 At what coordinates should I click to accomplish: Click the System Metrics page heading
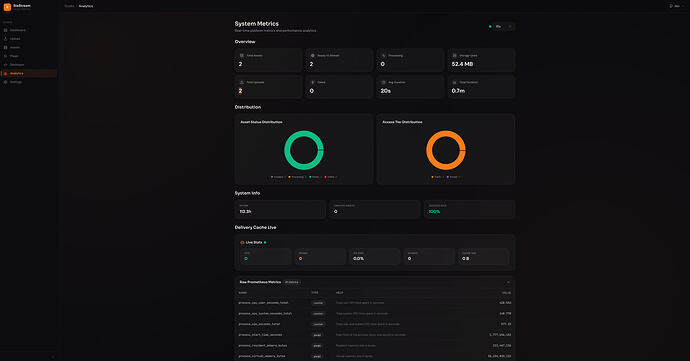point(257,24)
